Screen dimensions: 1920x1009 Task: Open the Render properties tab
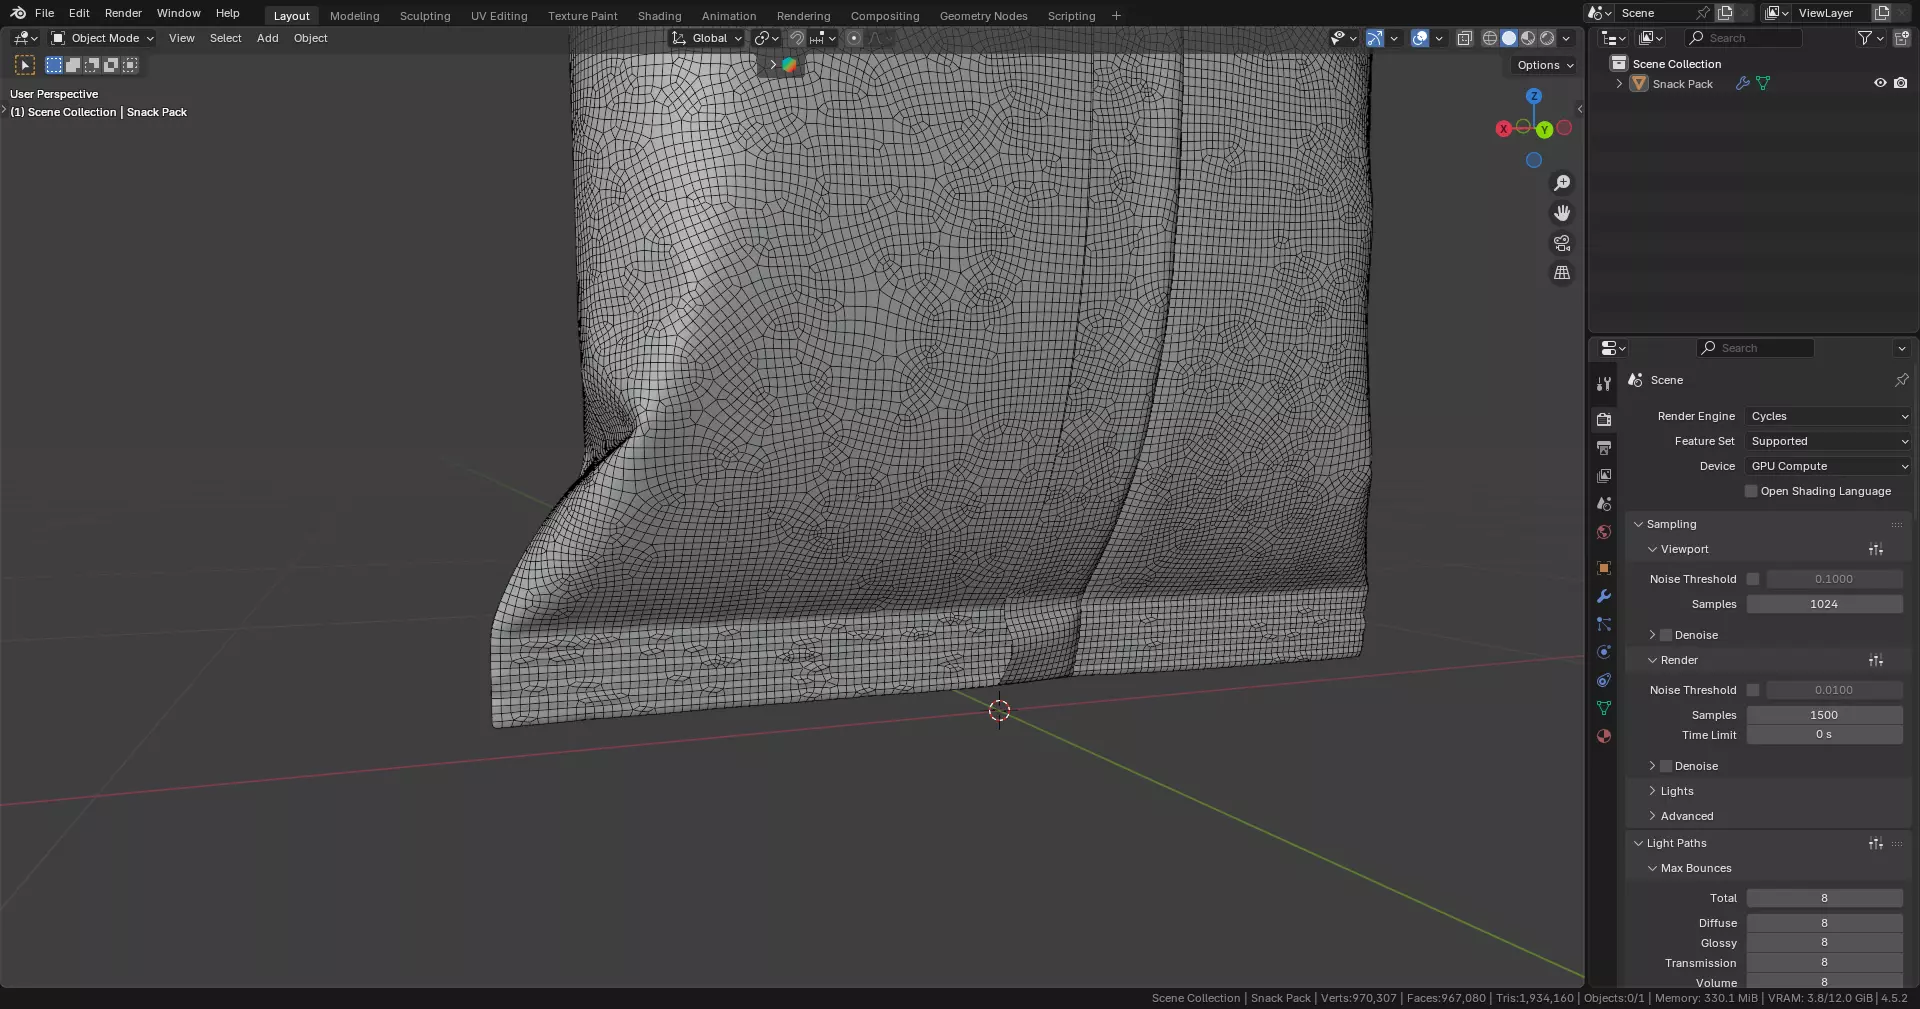1604,420
